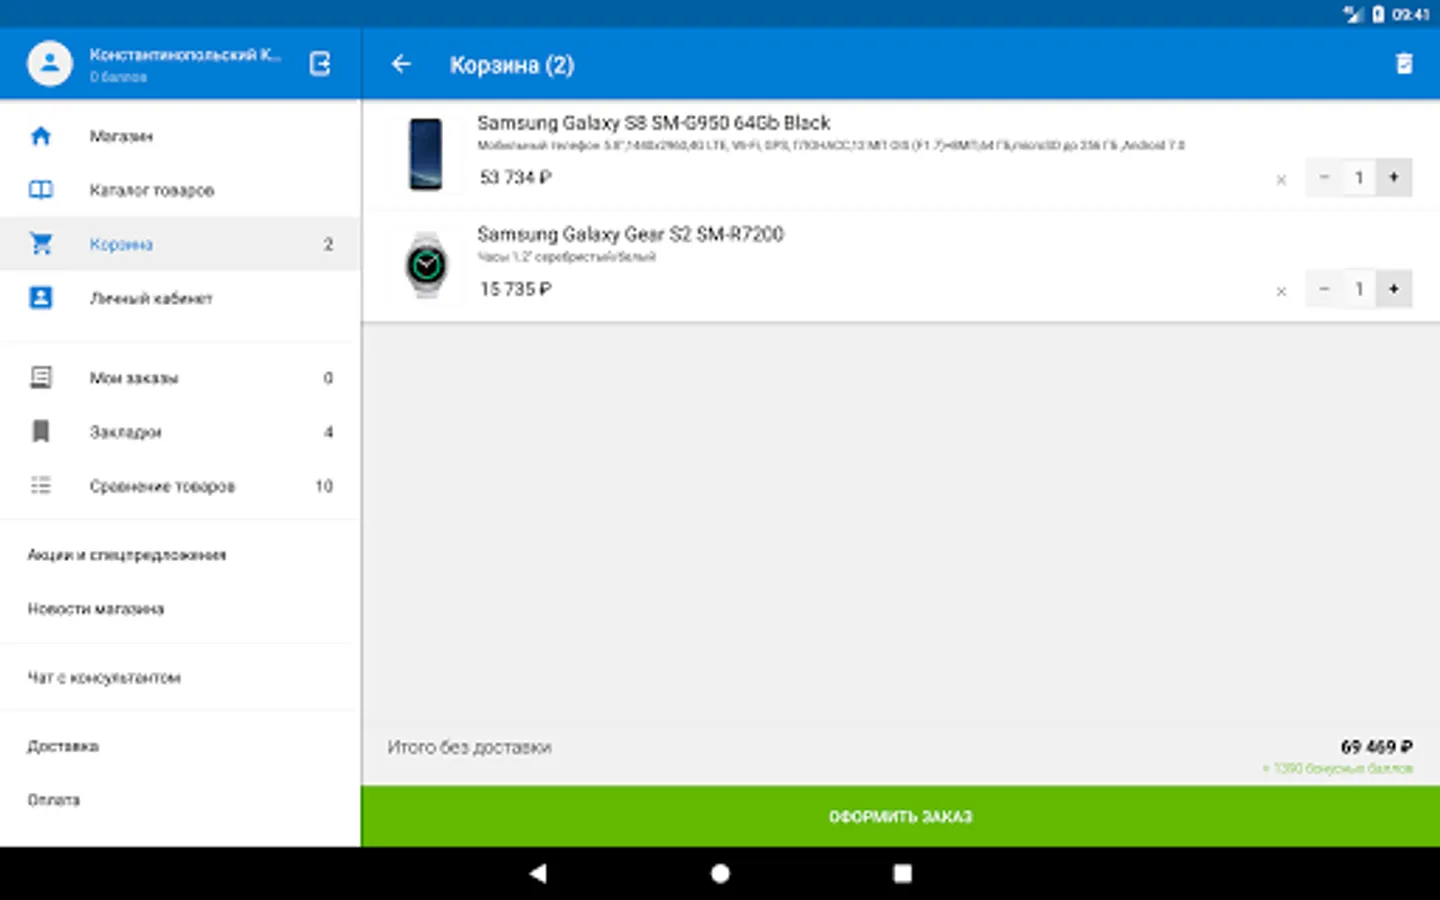Decrease quantity of Samsung Galaxy S8
1440x900 pixels.
click(x=1324, y=177)
